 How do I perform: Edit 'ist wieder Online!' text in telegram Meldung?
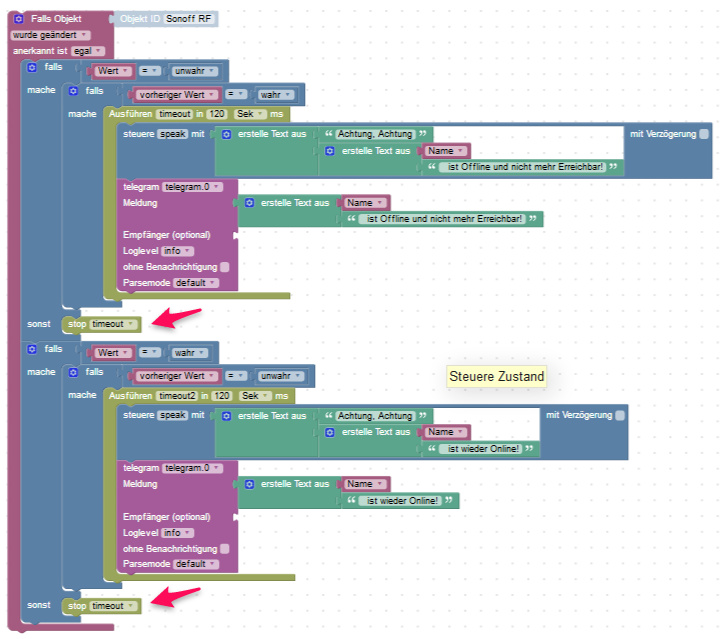(x=400, y=501)
